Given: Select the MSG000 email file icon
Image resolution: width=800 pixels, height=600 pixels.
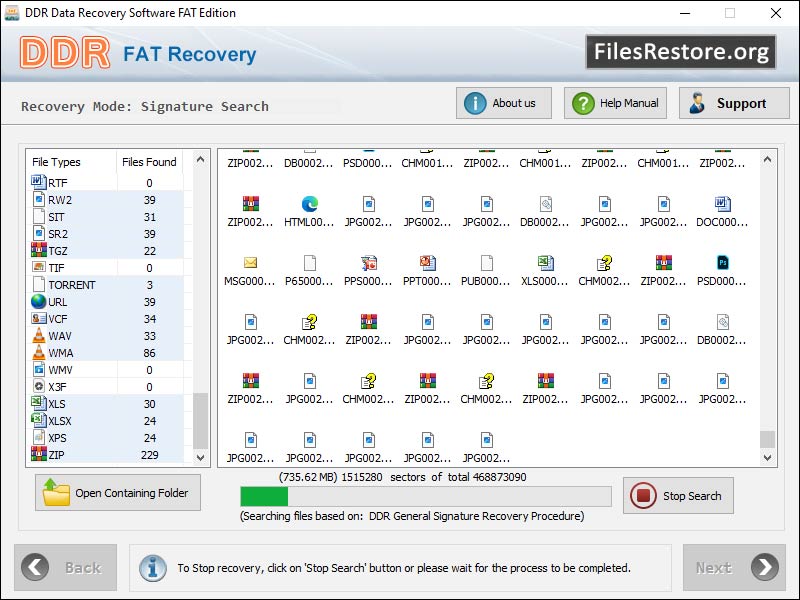Looking at the screenshot, I should coord(249,265).
